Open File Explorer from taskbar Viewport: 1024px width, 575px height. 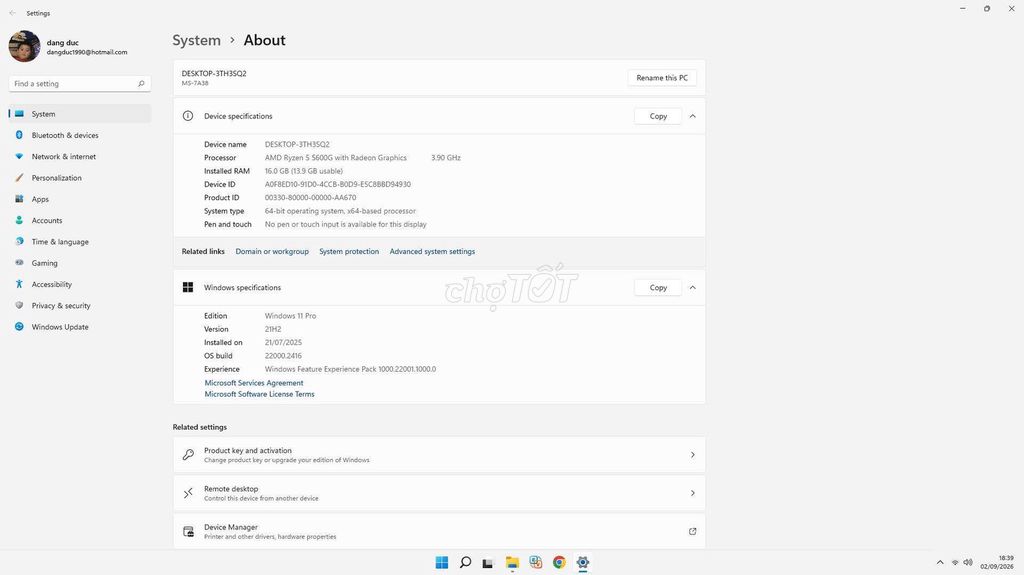[x=512, y=563]
